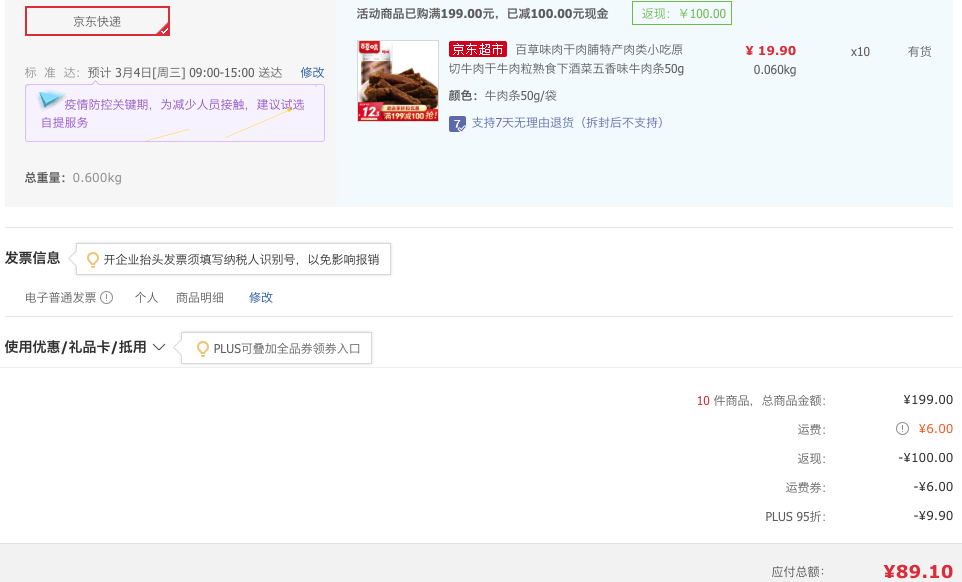This screenshot has width=962, height=582.
Task: Click the x10 quantity text
Action: click(x=860, y=52)
